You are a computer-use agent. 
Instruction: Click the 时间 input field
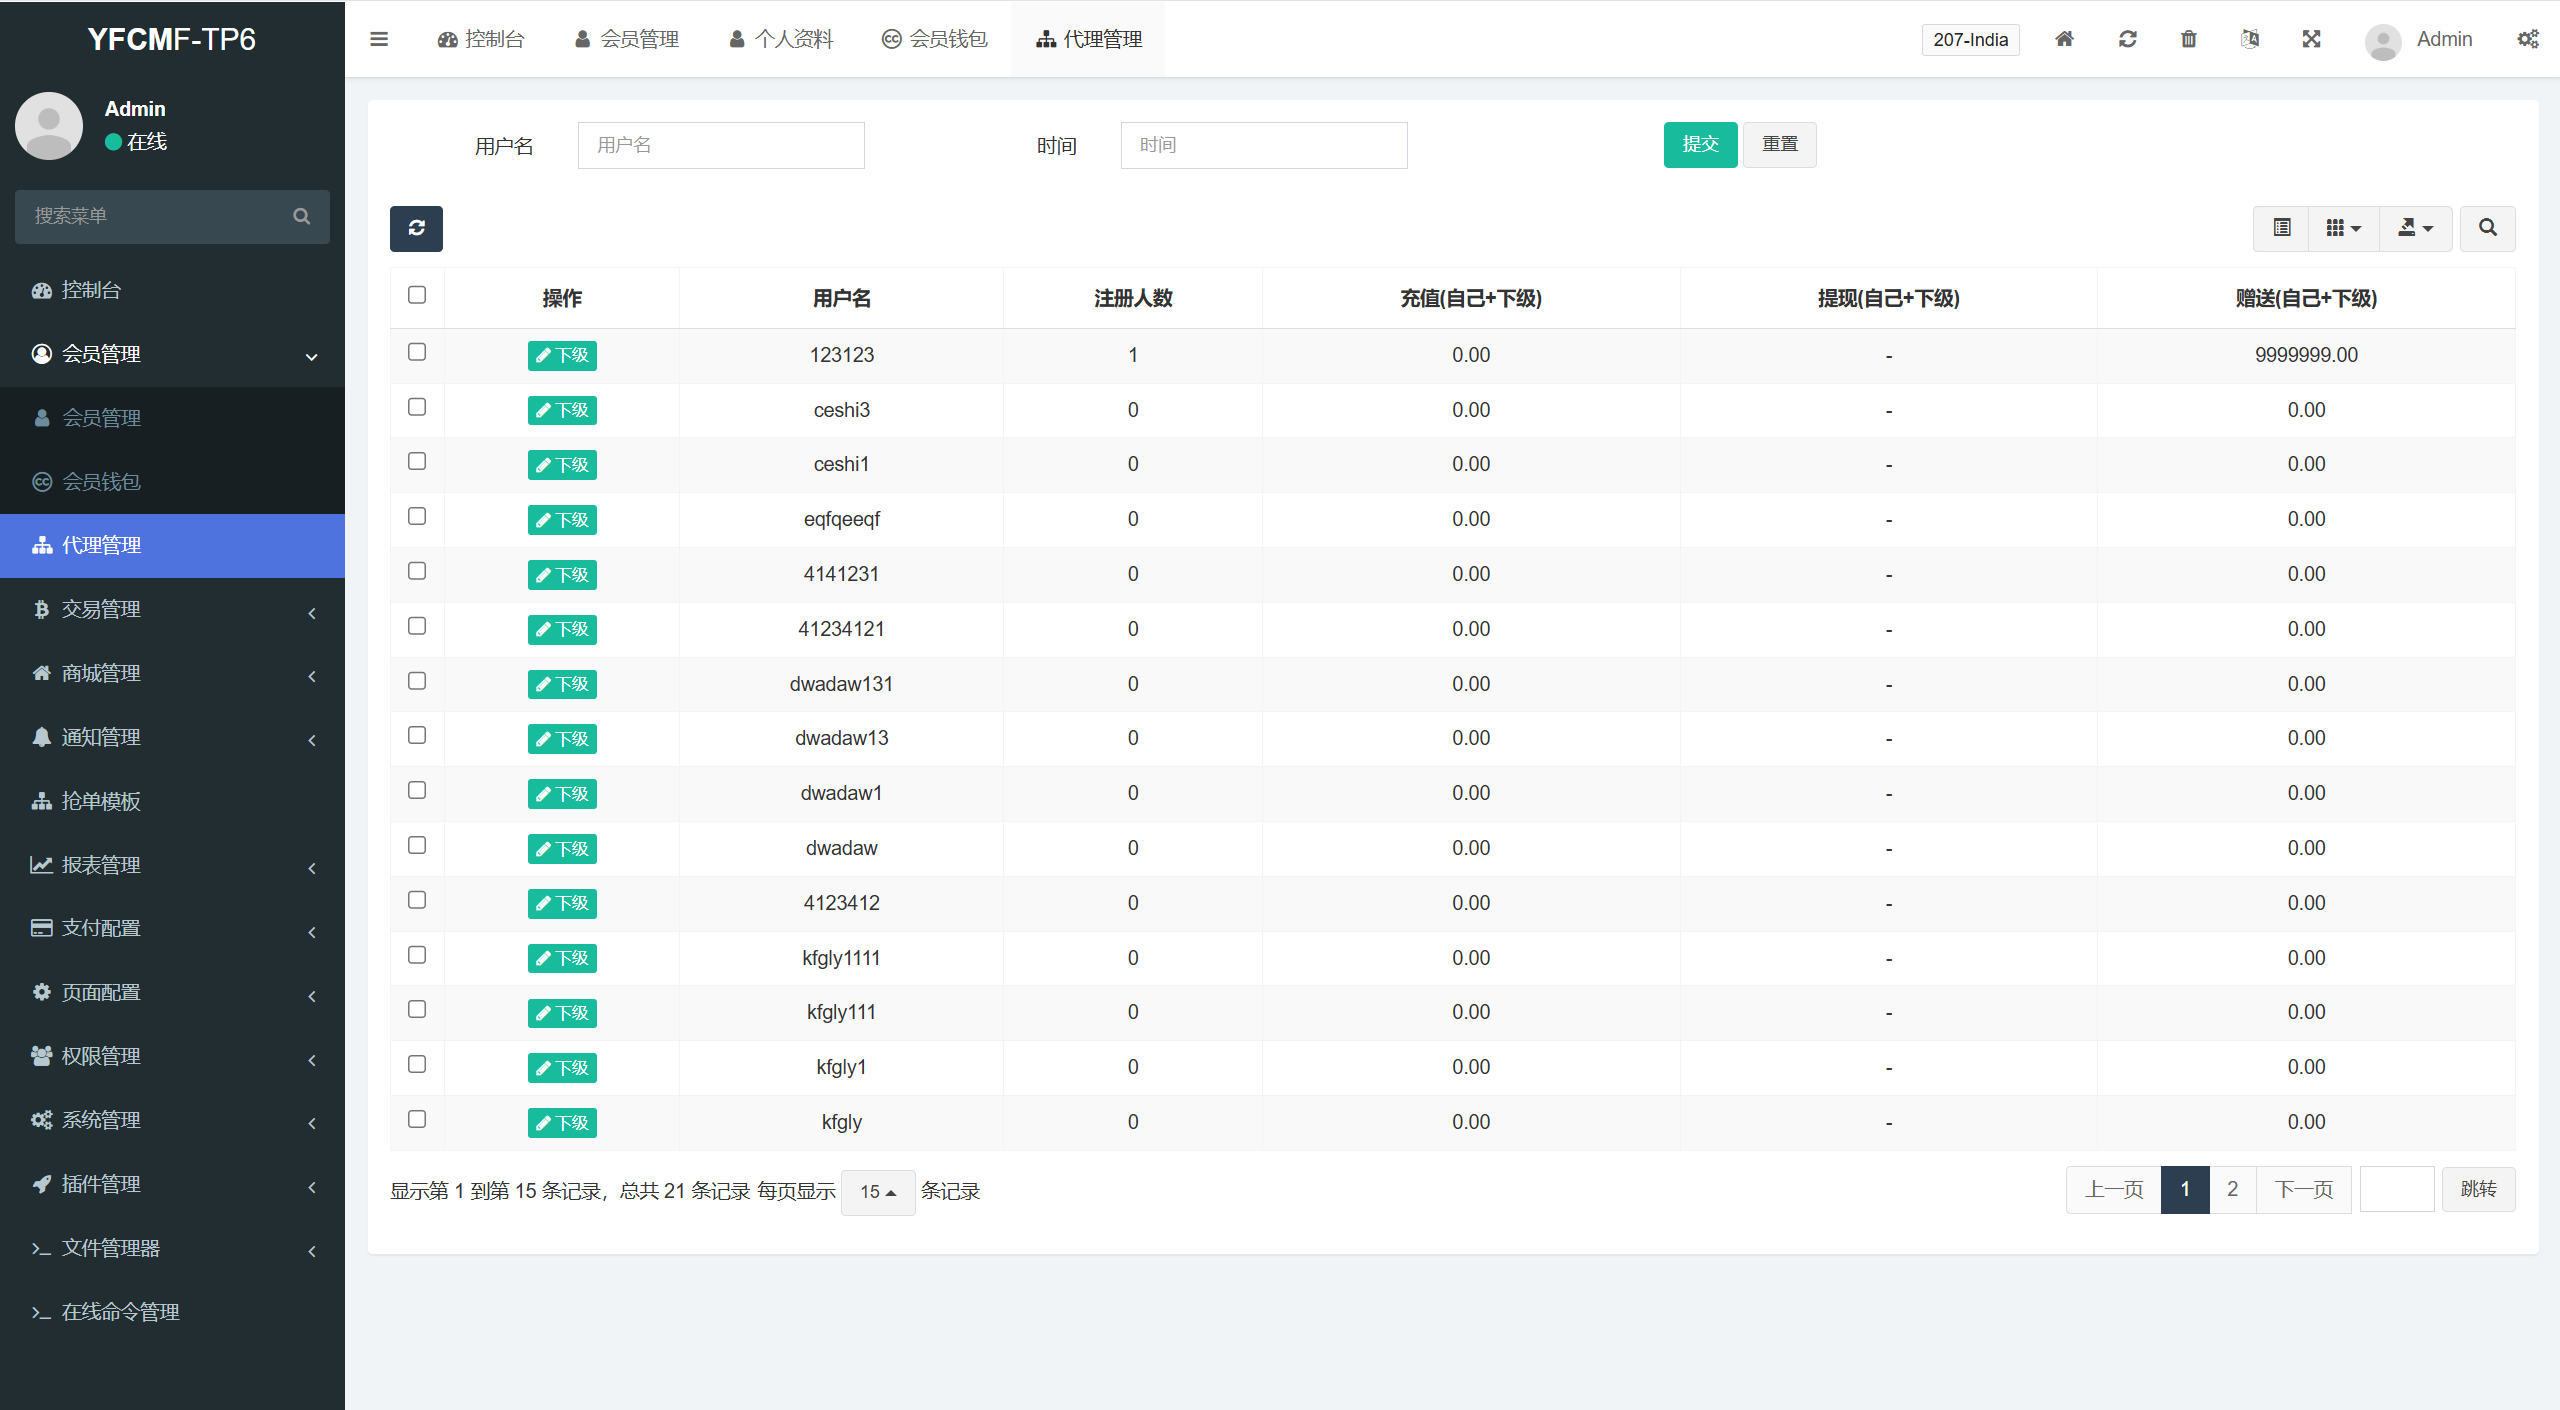point(1263,145)
